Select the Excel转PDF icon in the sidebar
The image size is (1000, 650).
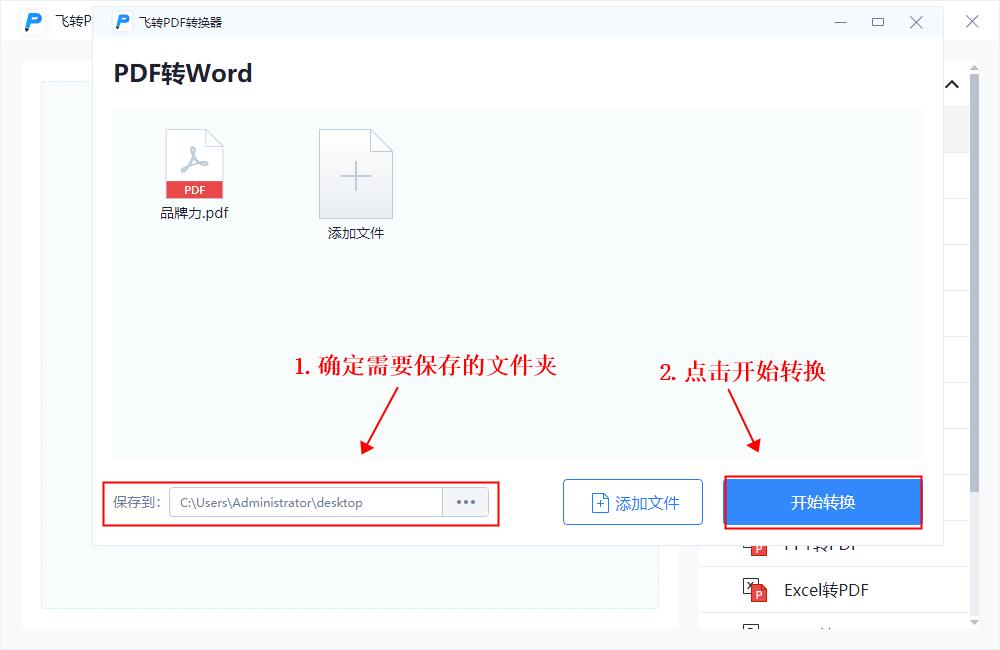[755, 589]
